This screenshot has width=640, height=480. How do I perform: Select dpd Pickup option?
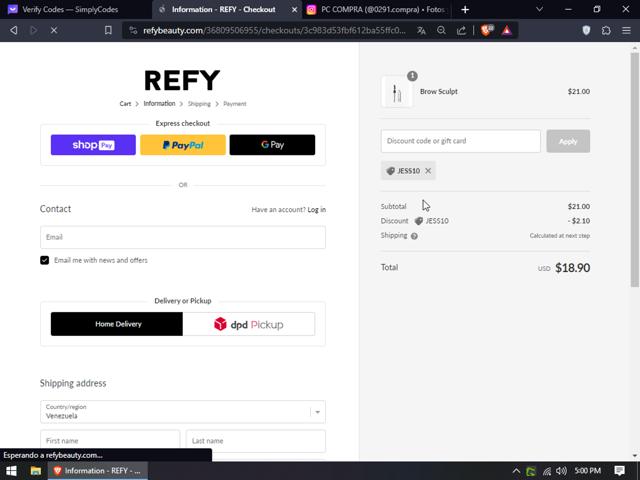coord(249,324)
